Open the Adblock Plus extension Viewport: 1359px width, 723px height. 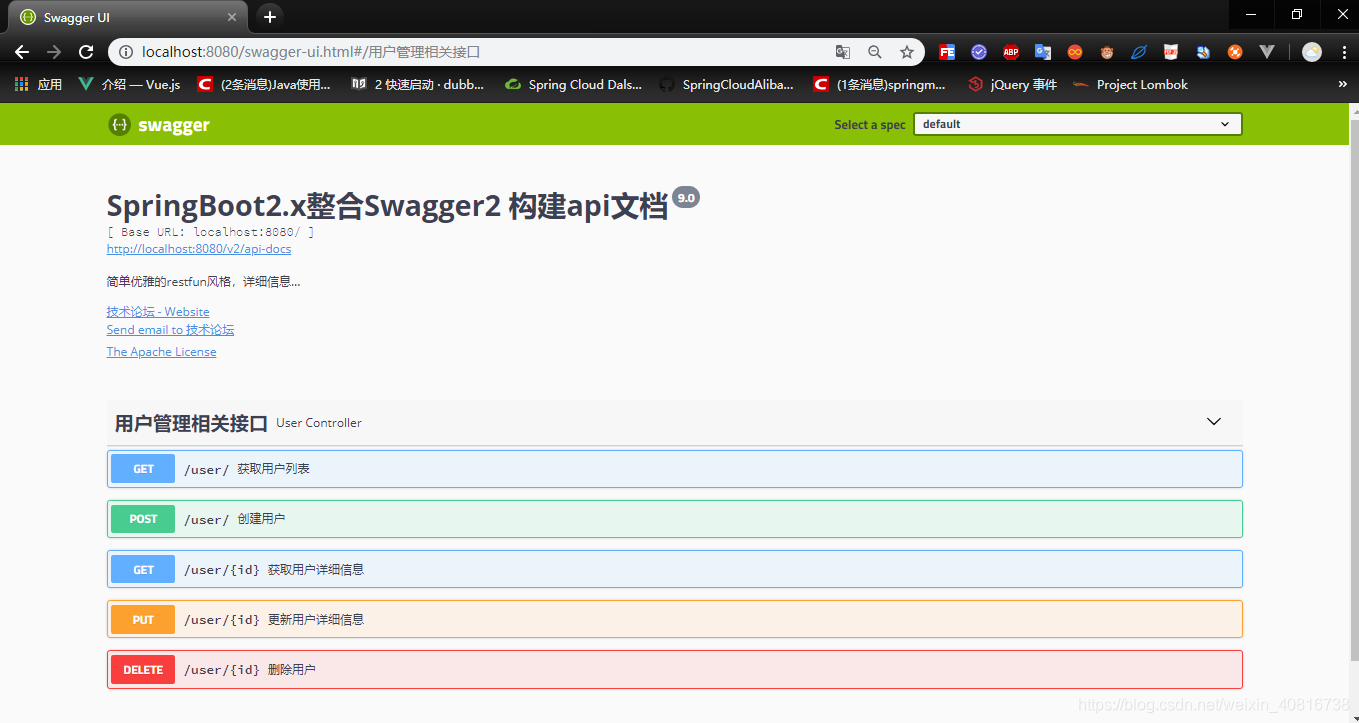1011,52
